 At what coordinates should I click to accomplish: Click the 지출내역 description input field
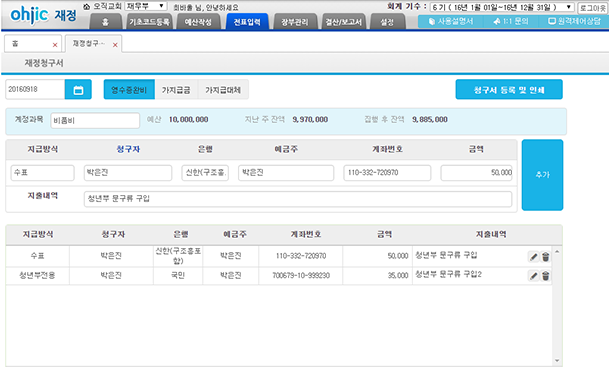pyautogui.click(x=298, y=199)
